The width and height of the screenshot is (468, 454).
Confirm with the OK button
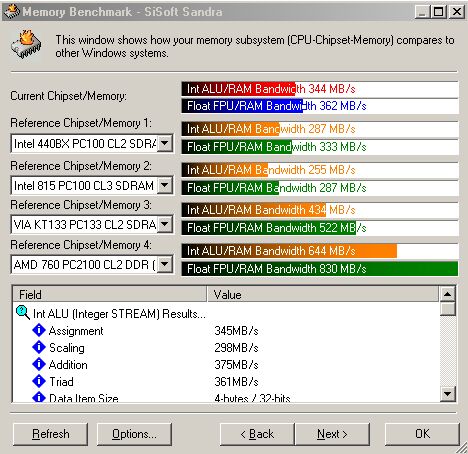422,434
